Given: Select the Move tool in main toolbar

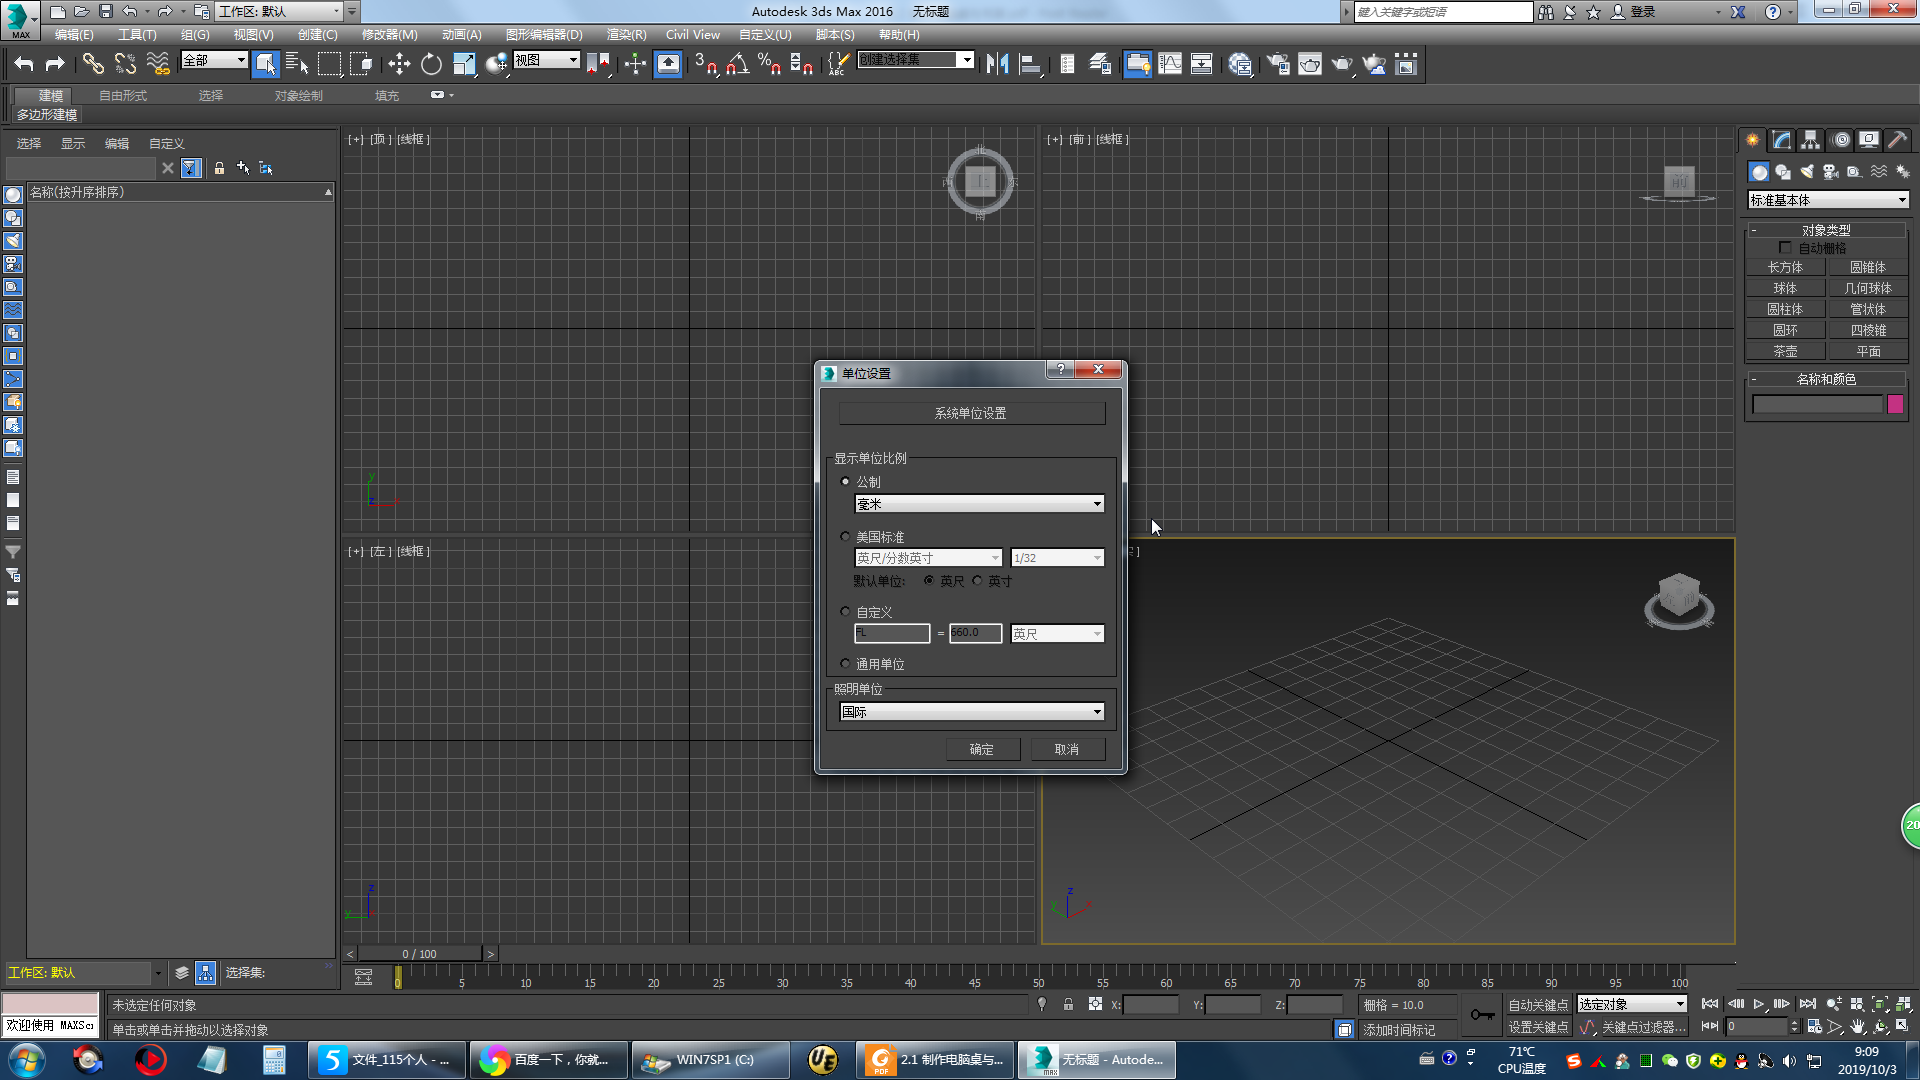Looking at the screenshot, I should (399, 64).
